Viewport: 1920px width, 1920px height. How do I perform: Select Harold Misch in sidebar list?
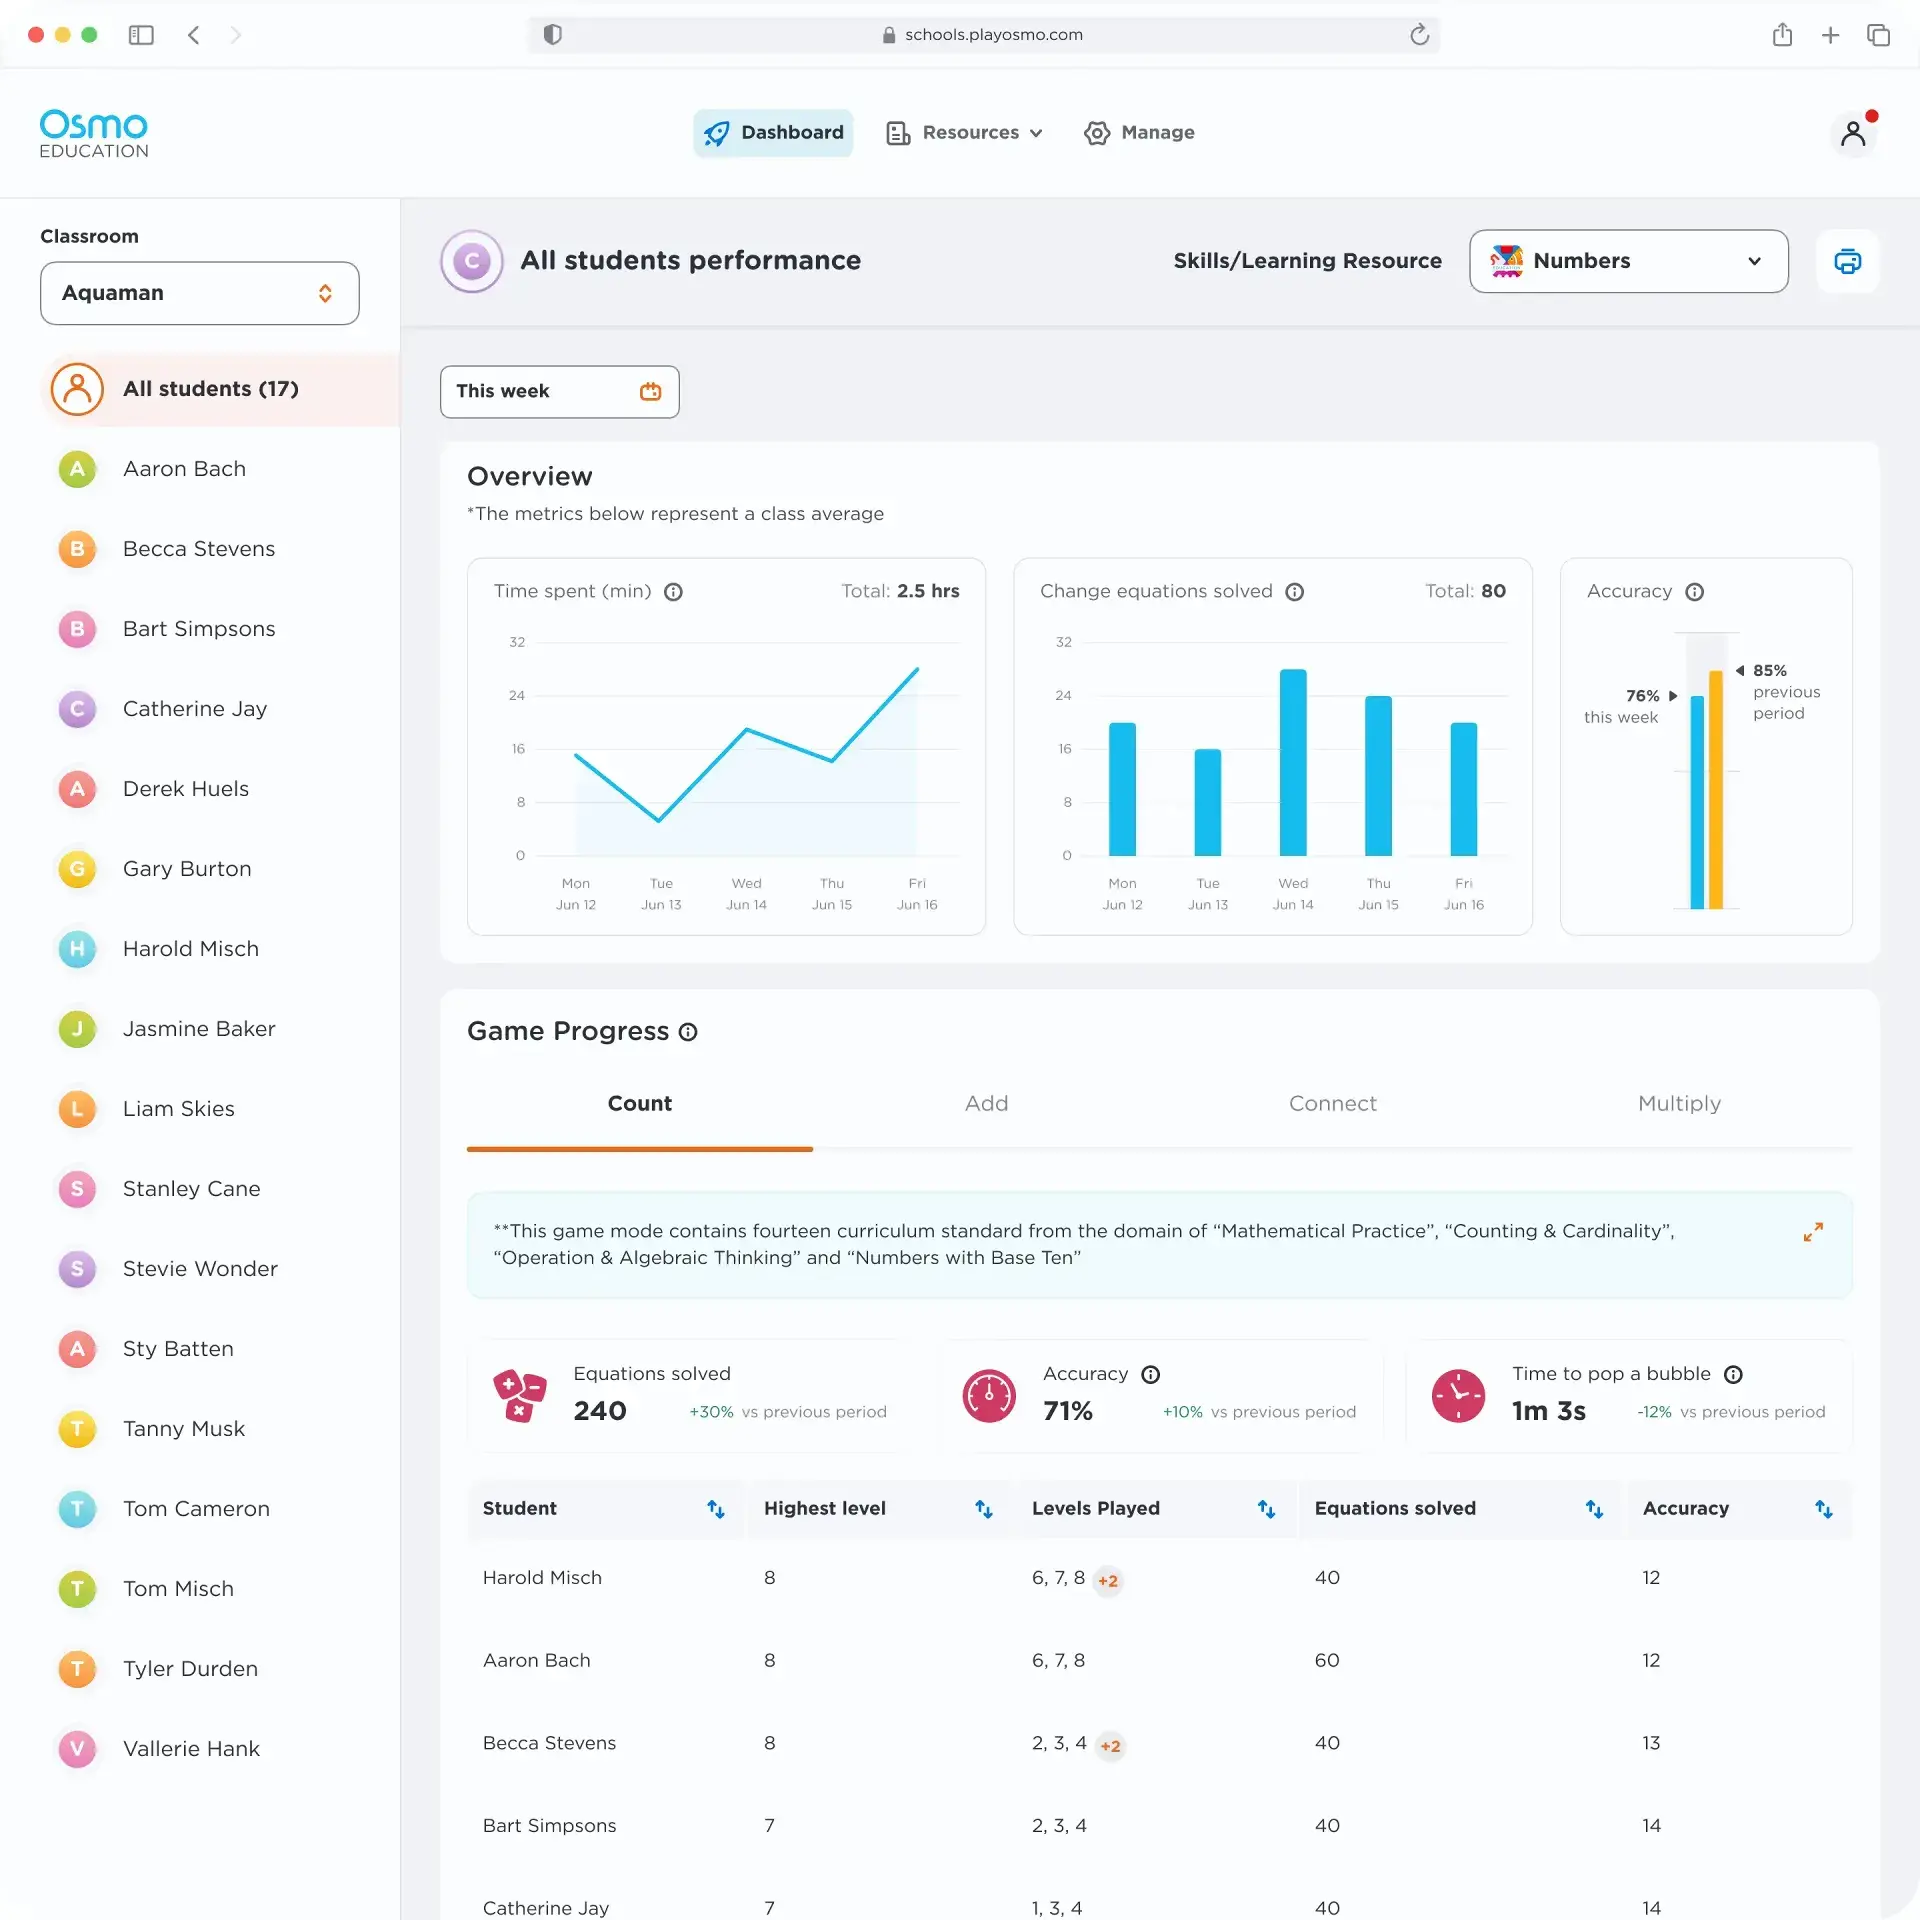coord(220,949)
